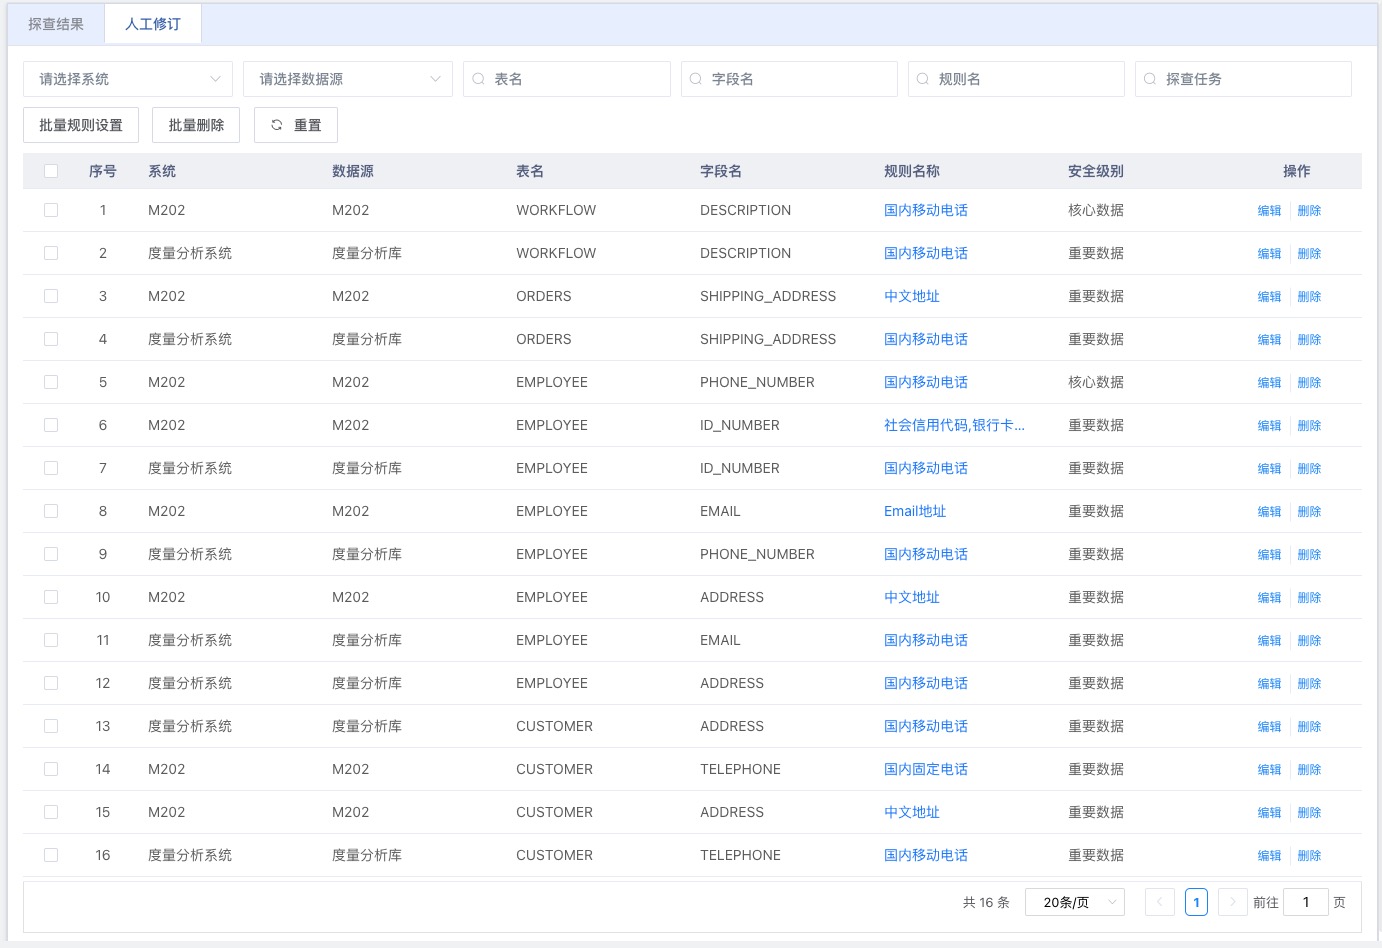This screenshot has width=1382, height=948.
Task: Click the refresh icon on 重置 button
Action: click(x=277, y=125)
